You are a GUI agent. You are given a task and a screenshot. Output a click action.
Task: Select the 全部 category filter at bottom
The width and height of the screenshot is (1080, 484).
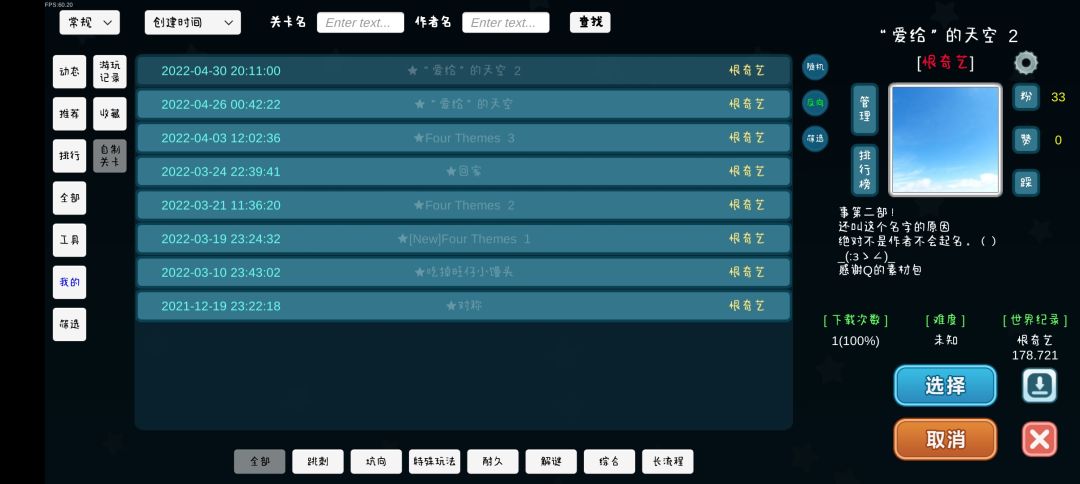pyautogui.click(x=260, y=461)
